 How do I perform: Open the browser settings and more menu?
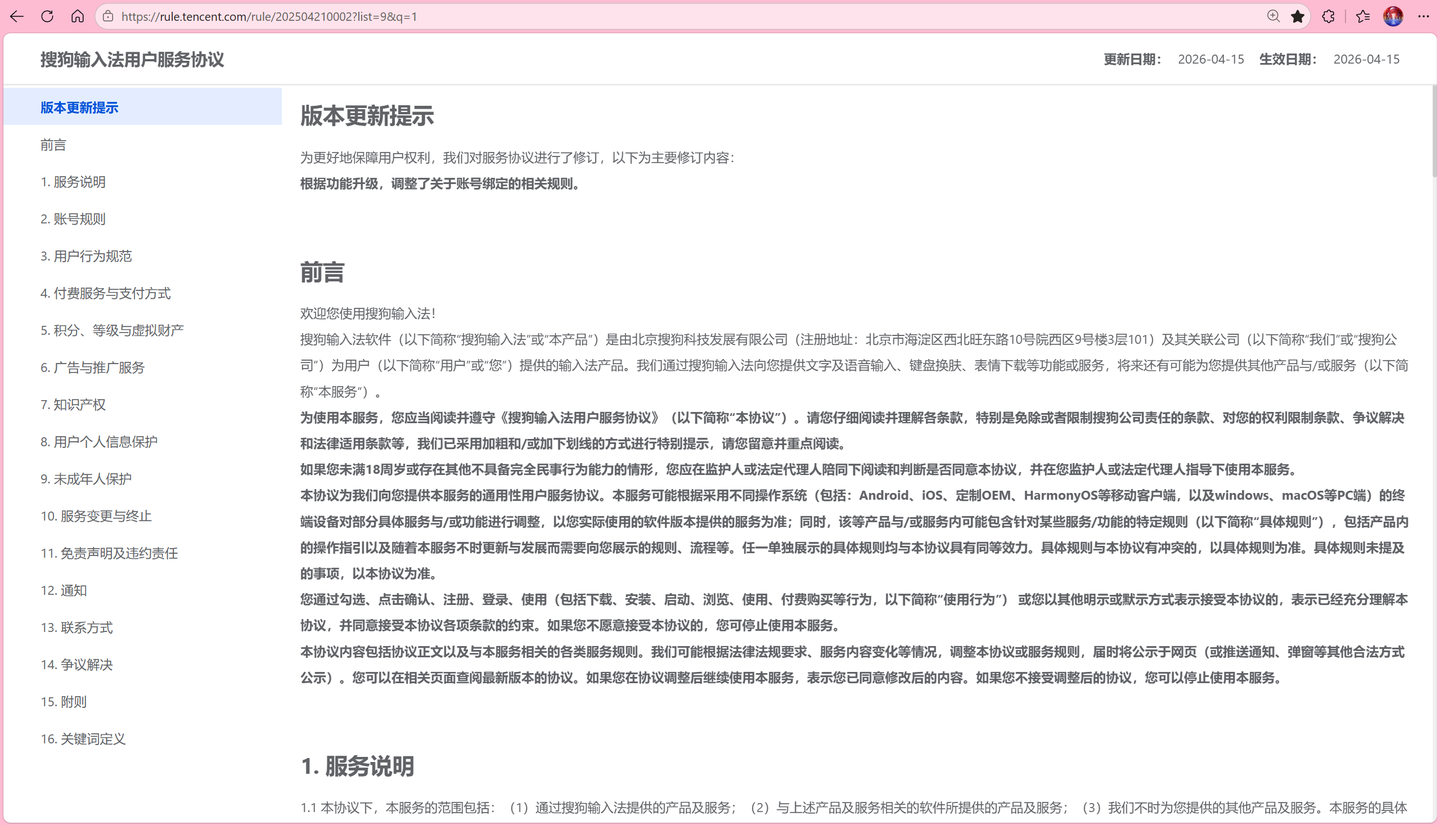1423,16
